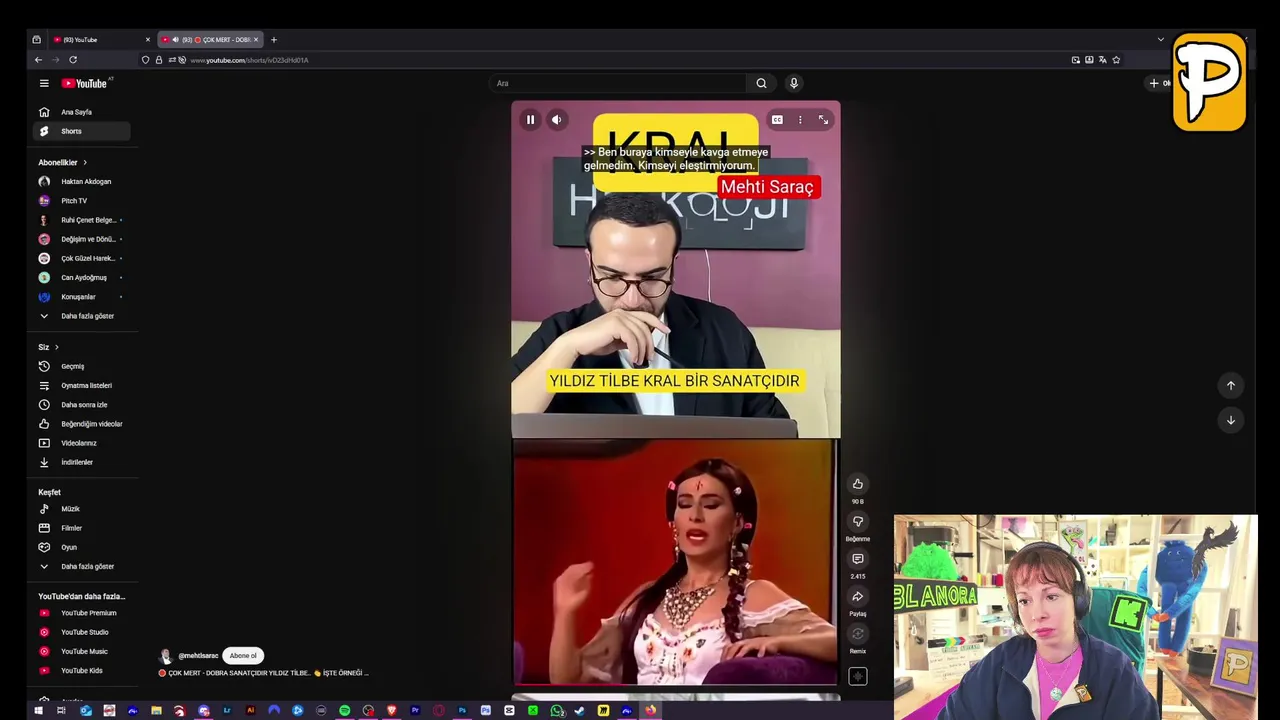Open the Short's three-dot more menu

800,120
